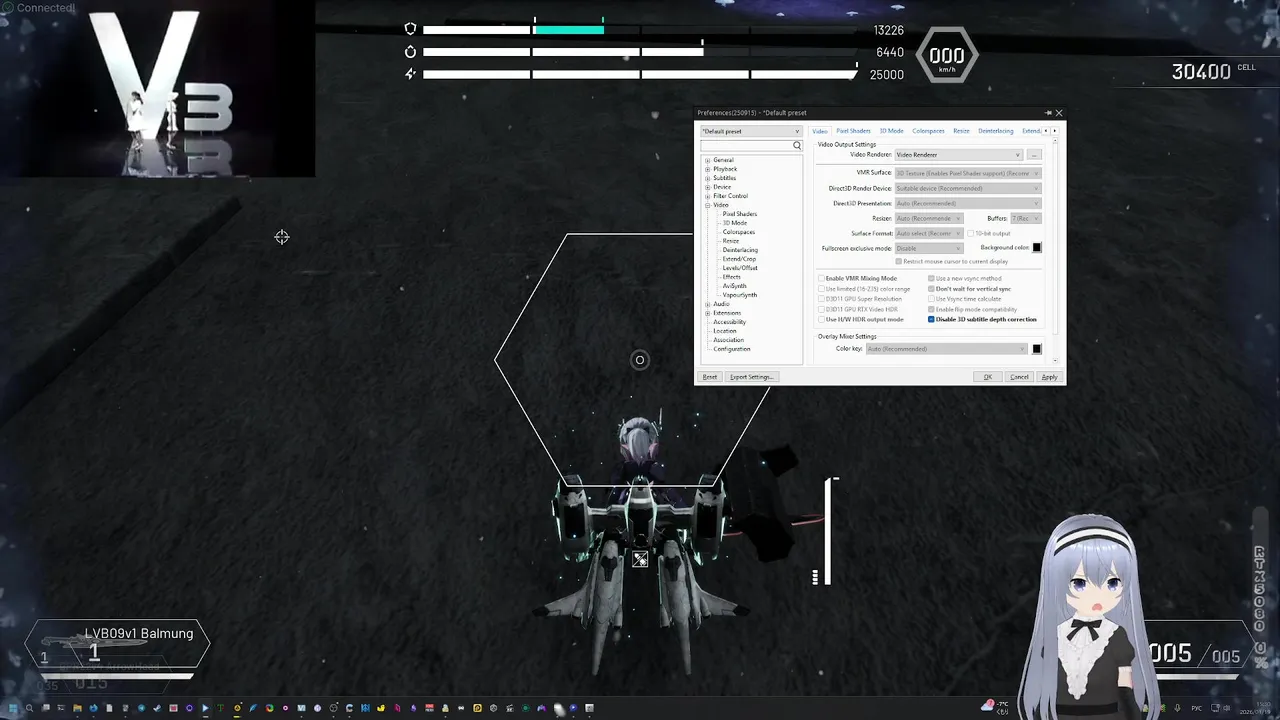The height and width of the screenshot is (720, 1280).
Task: Open Direct3D Presentation dropdown
Action: [968, 203]
